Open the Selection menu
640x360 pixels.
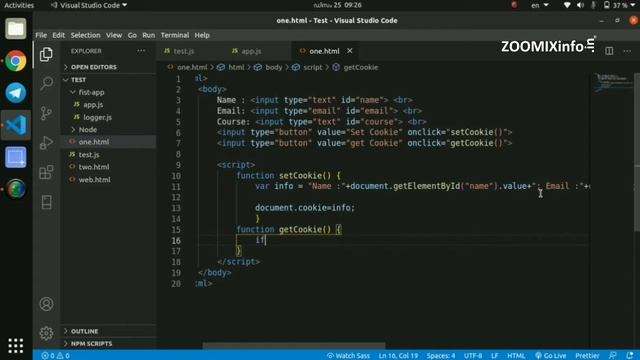click(x=85, y=35)
